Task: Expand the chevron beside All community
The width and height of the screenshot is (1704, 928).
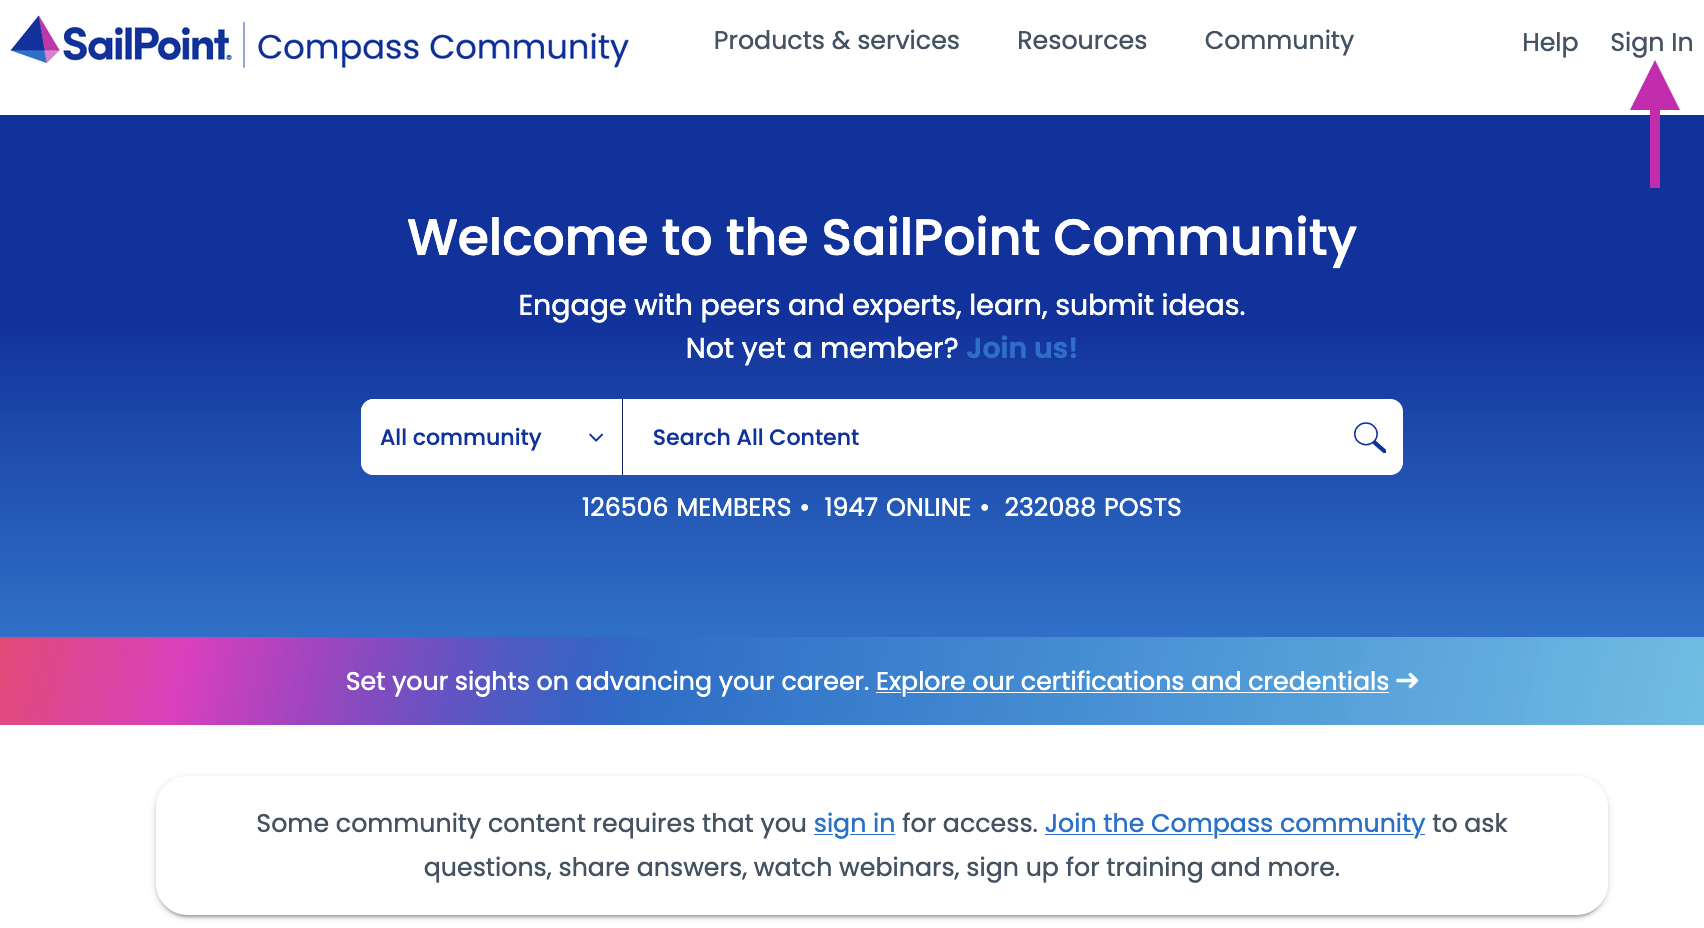Action: pos(596,437)
